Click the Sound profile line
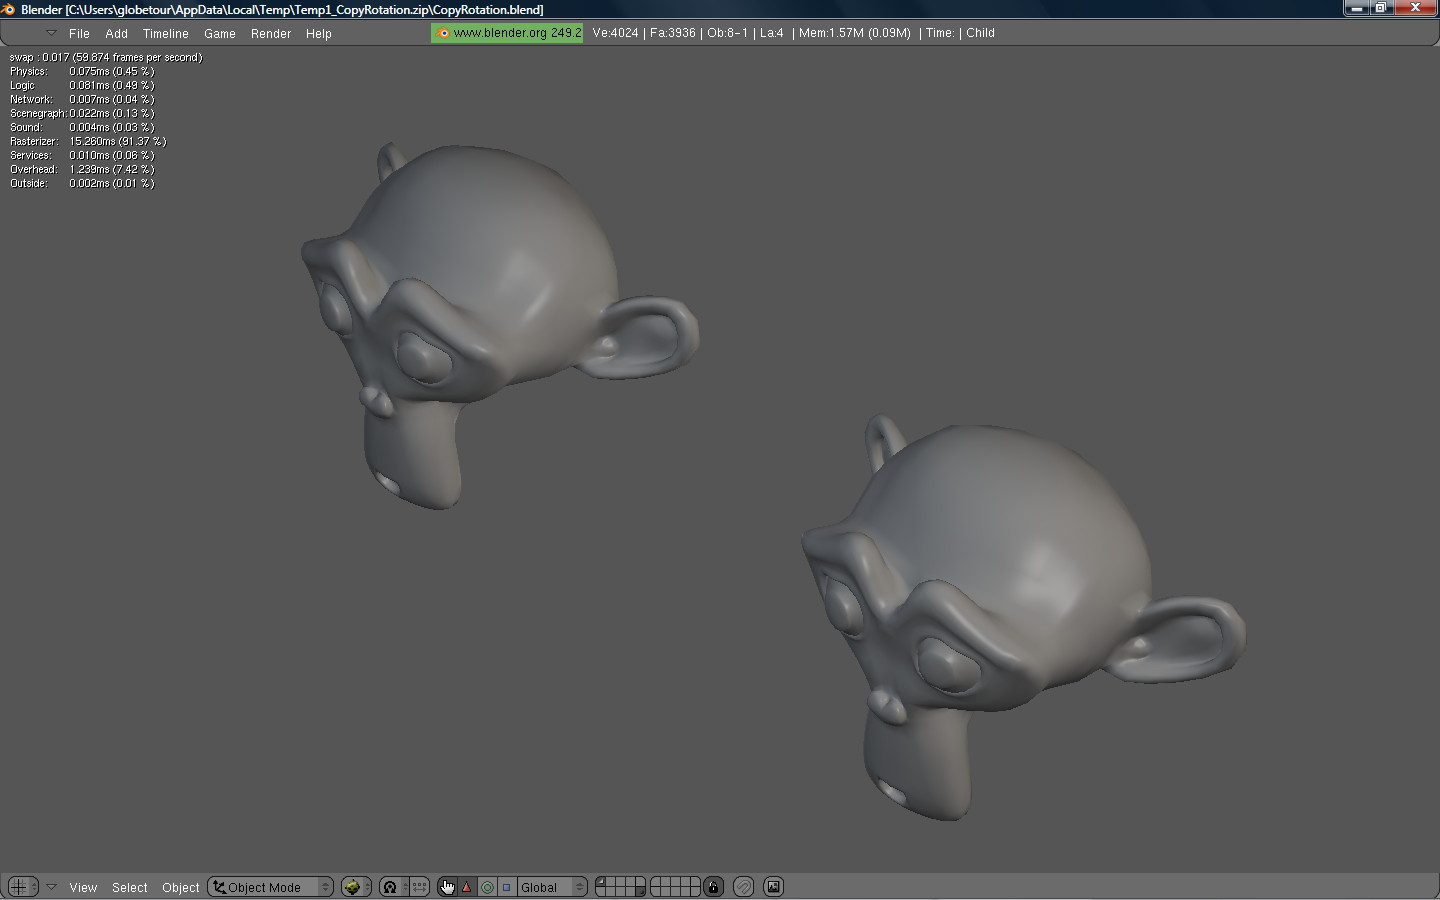 pyautogui.click(x=82, y=127)
